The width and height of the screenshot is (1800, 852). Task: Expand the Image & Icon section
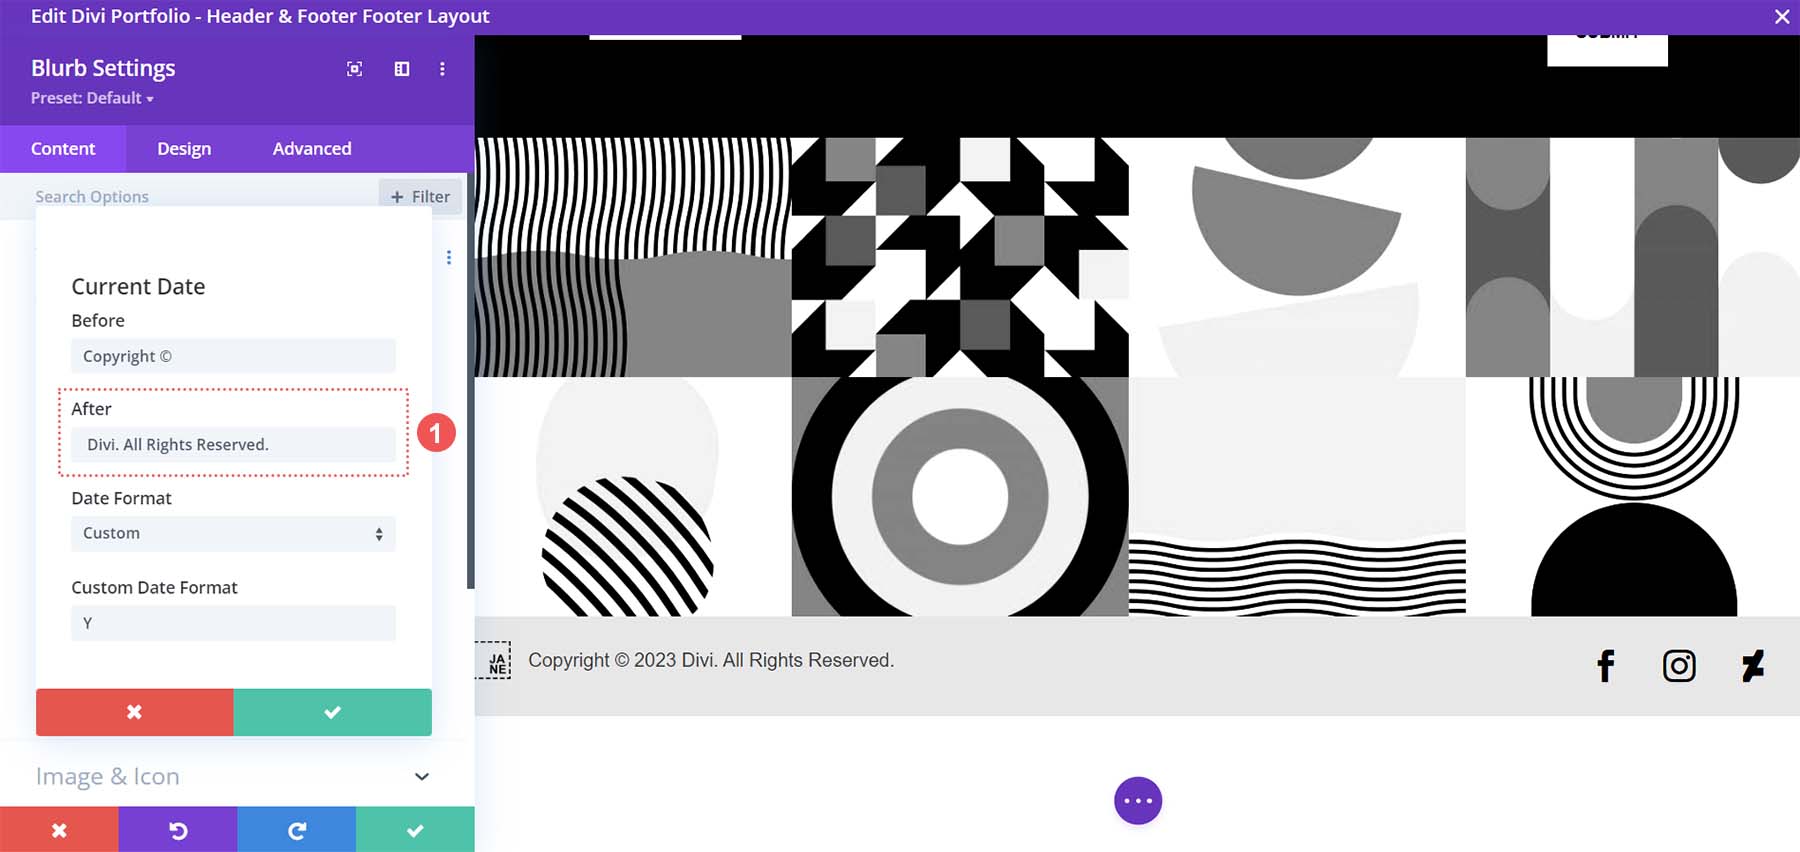[x=233, y=777]
